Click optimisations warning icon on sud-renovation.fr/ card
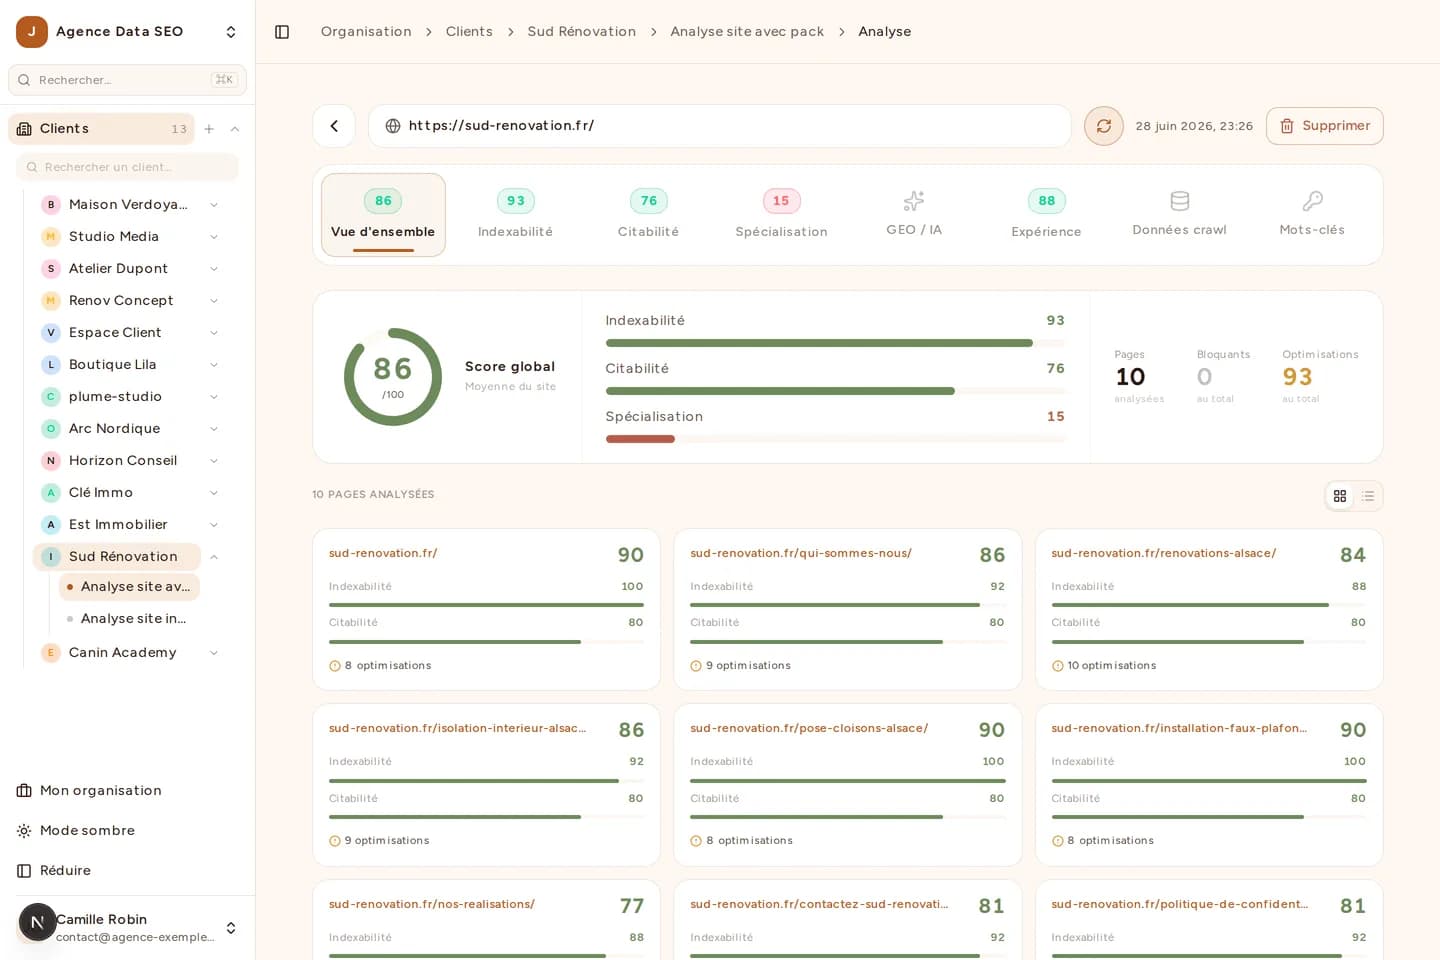Viewport: 1440px width, 960px height. coord(335,666)
